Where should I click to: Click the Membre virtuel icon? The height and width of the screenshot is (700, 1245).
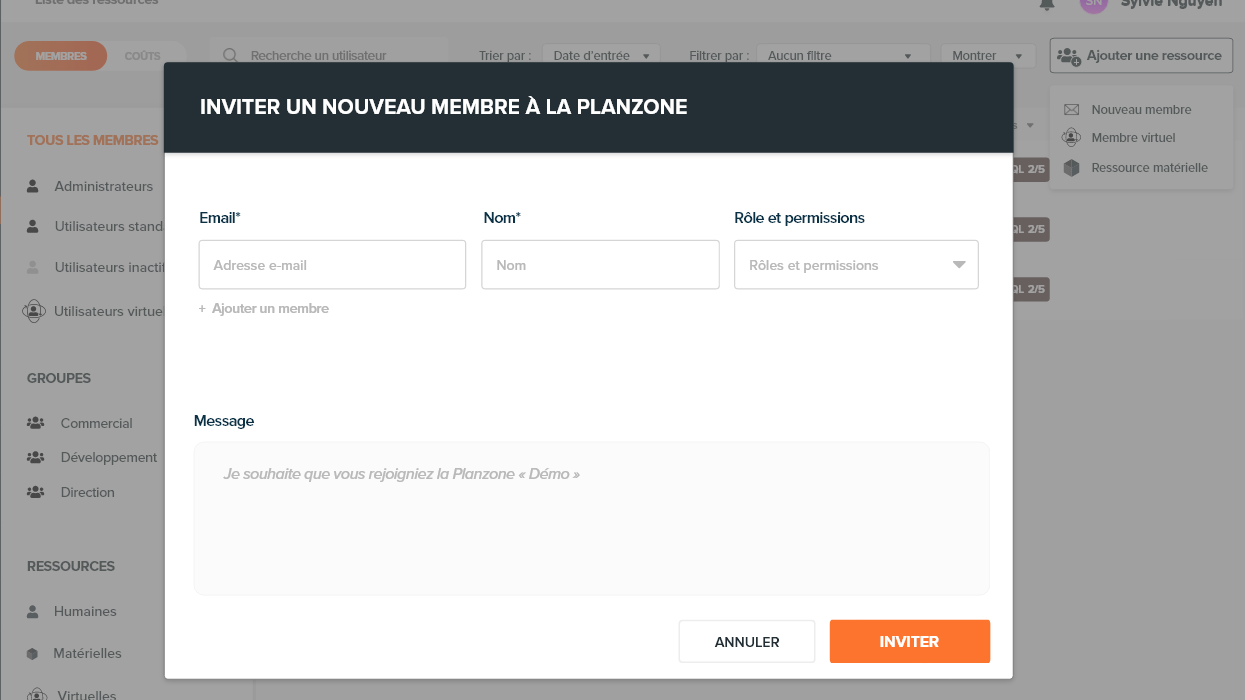(1071, 138)
